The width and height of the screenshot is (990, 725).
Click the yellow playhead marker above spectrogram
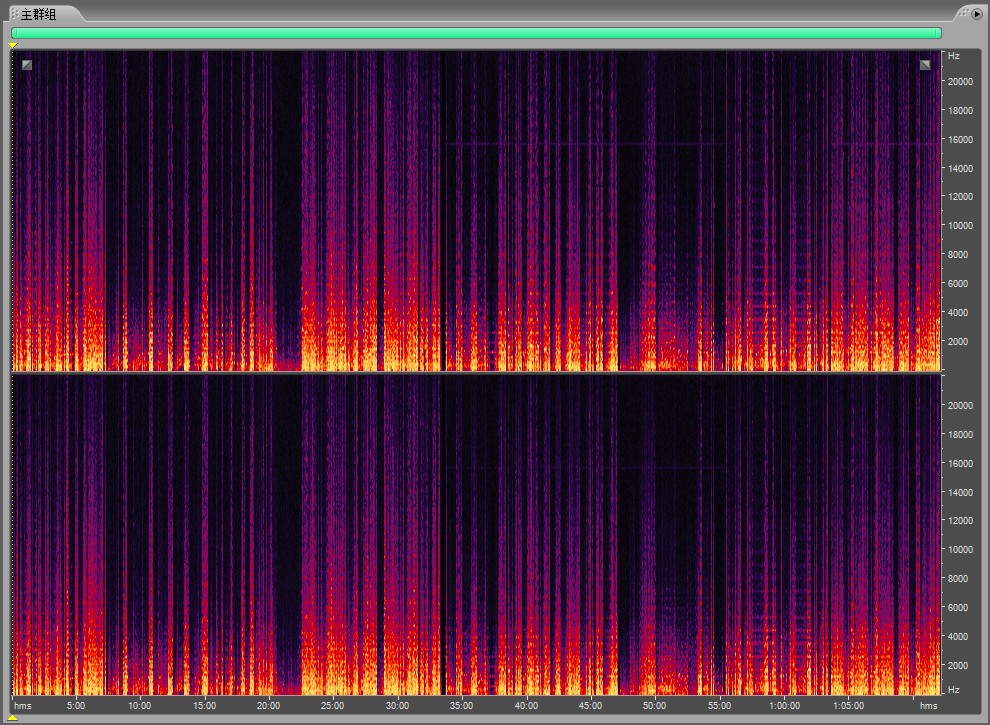click(x=13, y=45)
